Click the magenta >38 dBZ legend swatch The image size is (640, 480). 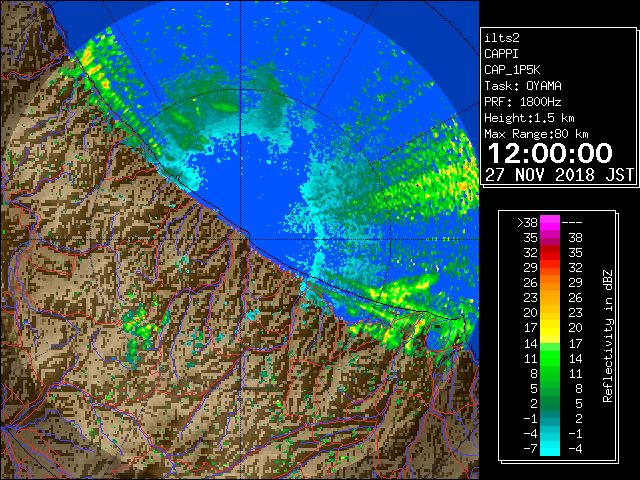point(550,222)
